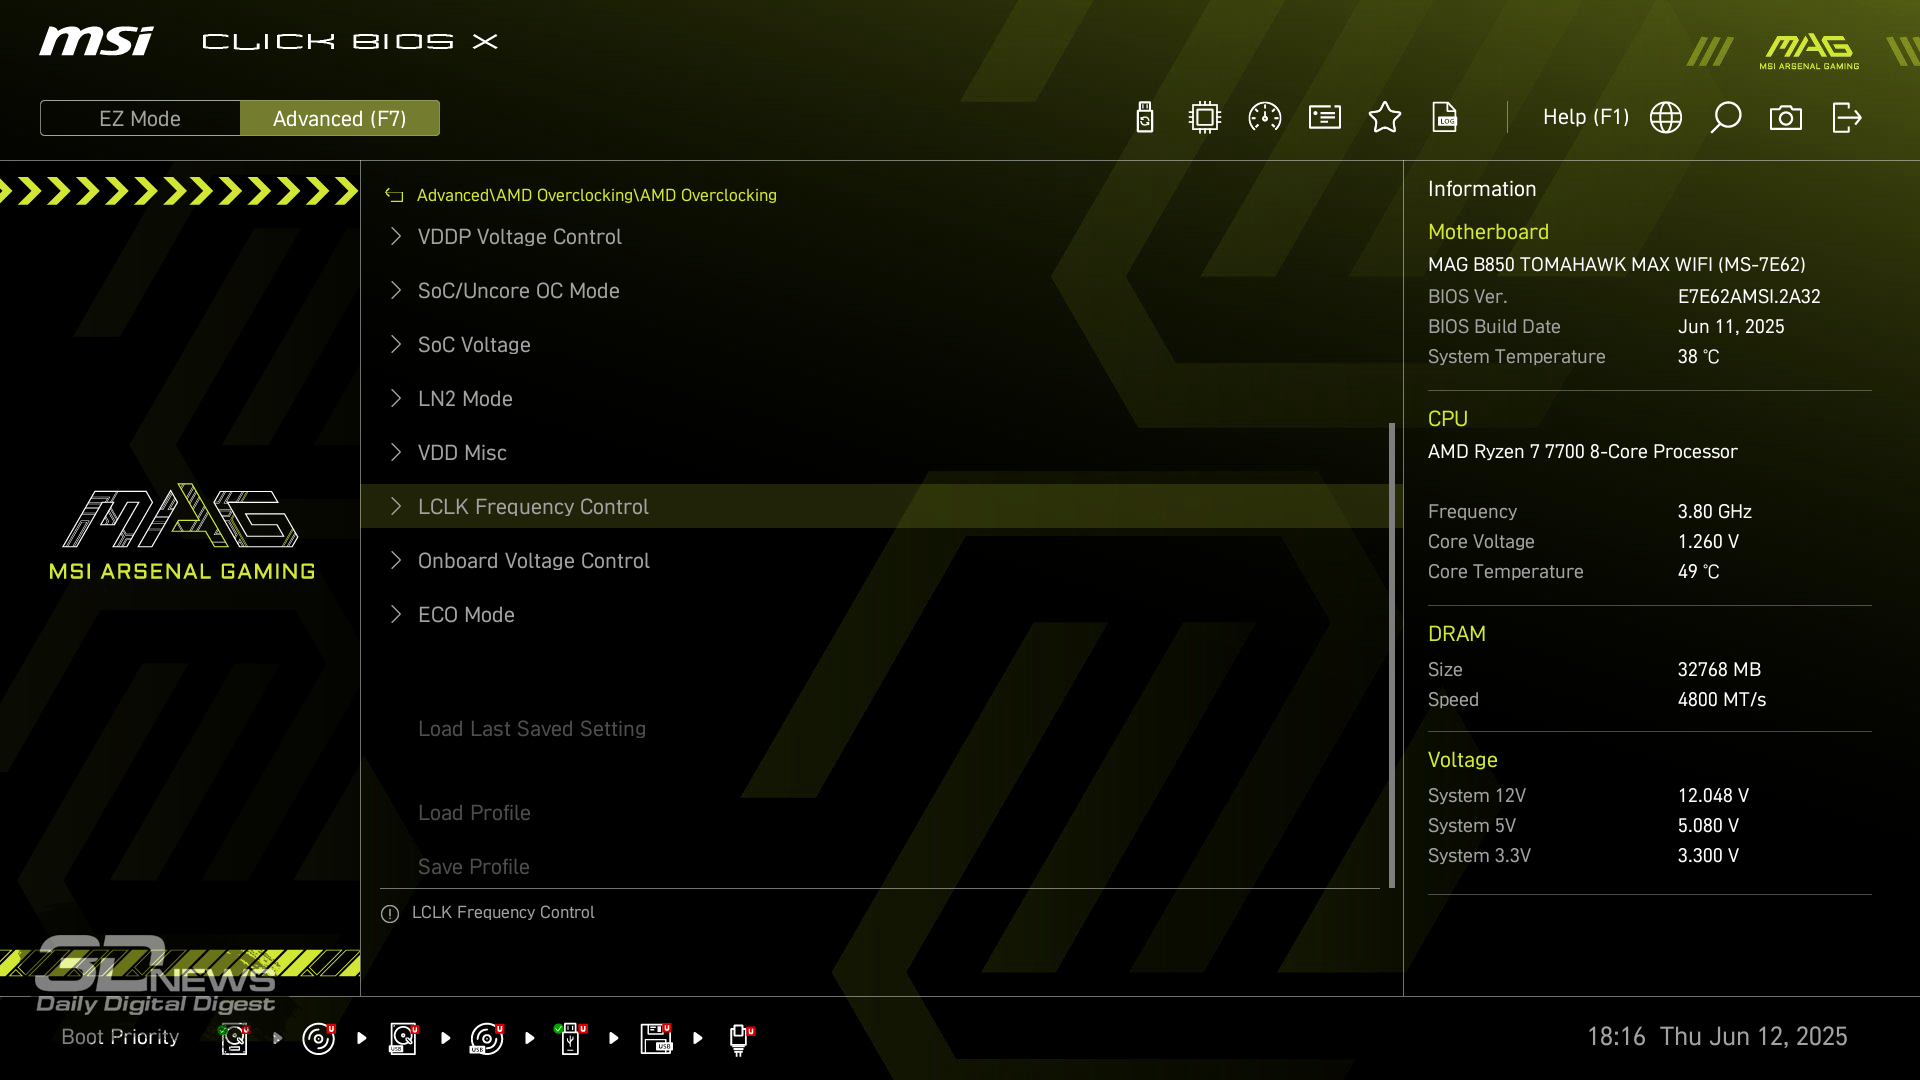The width and height of the screenshot is (1920, 1080).
Task: Click the exit arrow icon
Action: tap(1847, 118)
